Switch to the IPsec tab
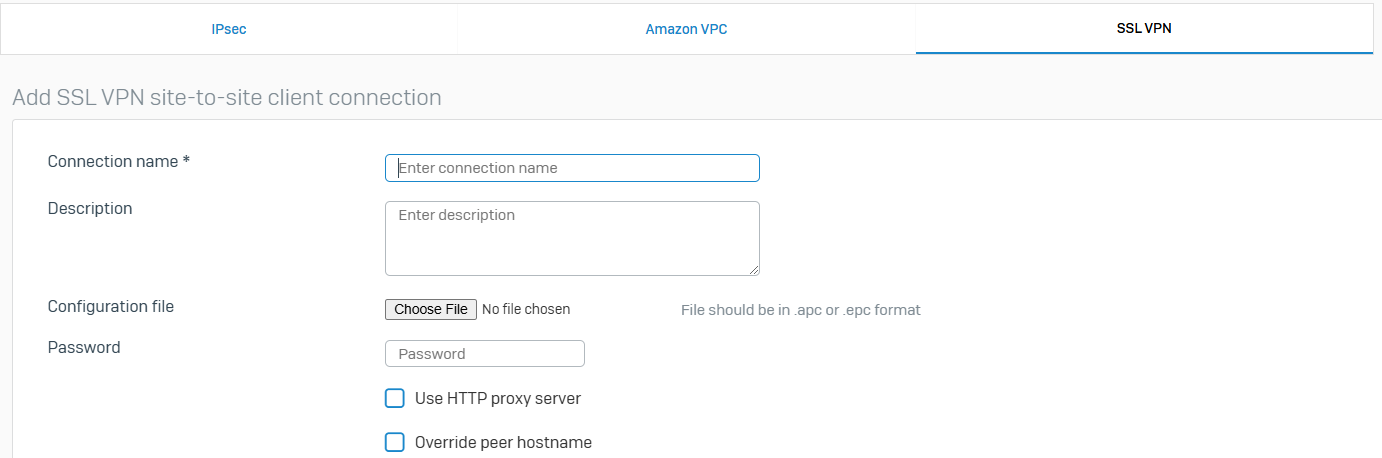The height and width of the screenshot is (458, 1382). click(229, 29)
